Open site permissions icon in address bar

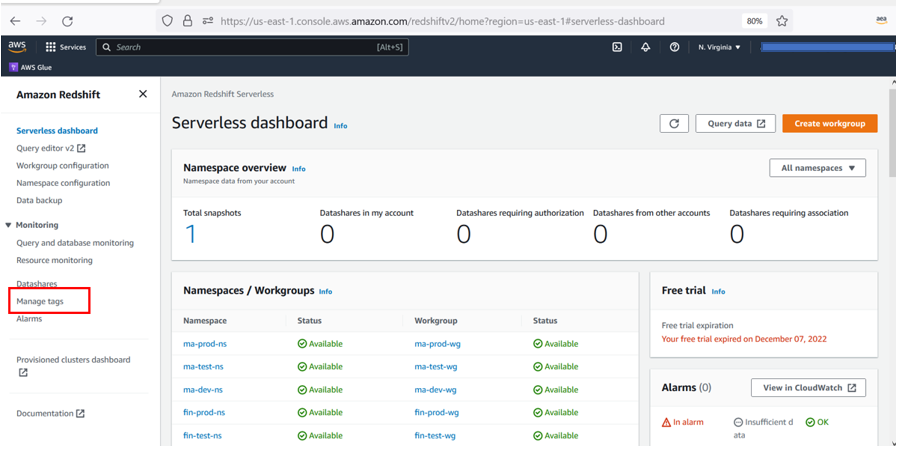tap(208, 21)
